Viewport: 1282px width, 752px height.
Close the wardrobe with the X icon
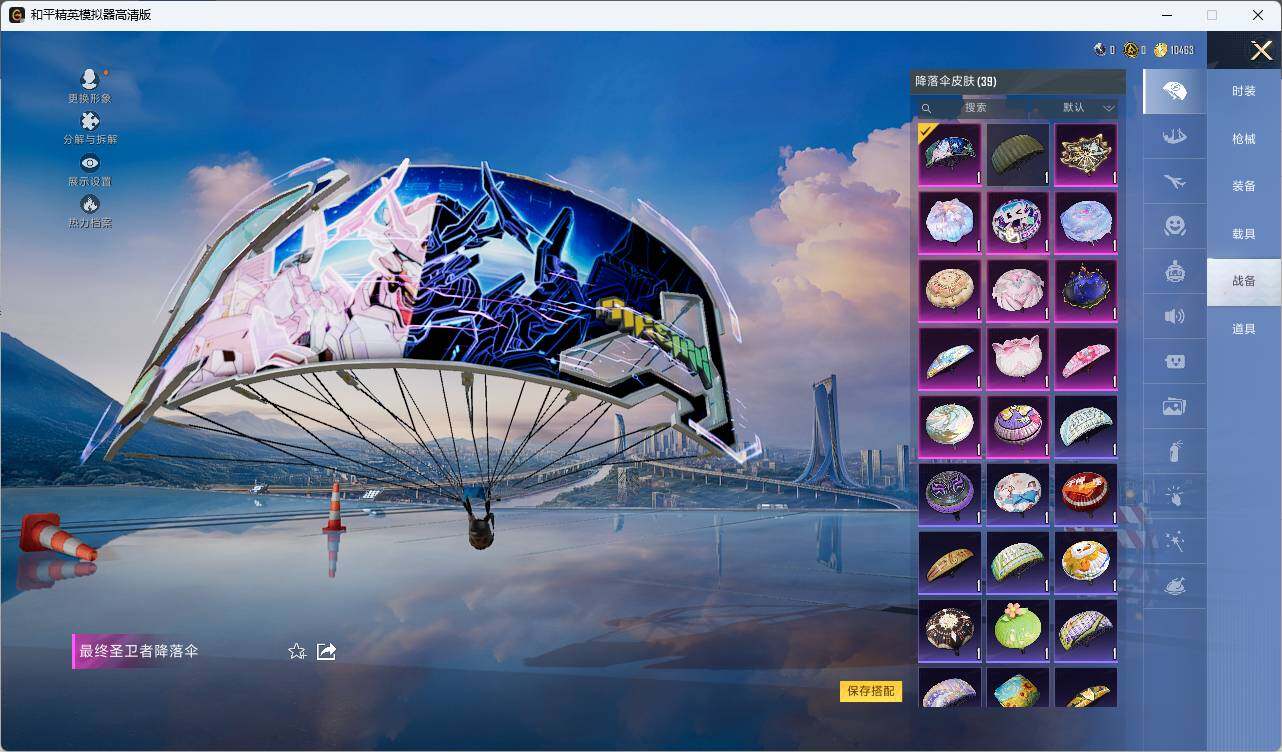1262,50
